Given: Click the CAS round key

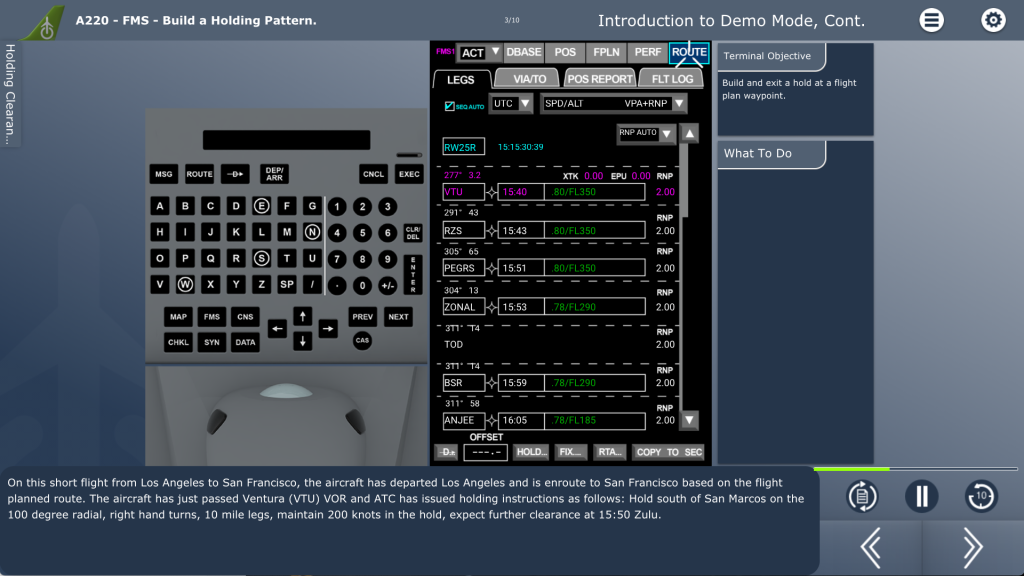Looking at the screenshot, I should coord(362,340).
